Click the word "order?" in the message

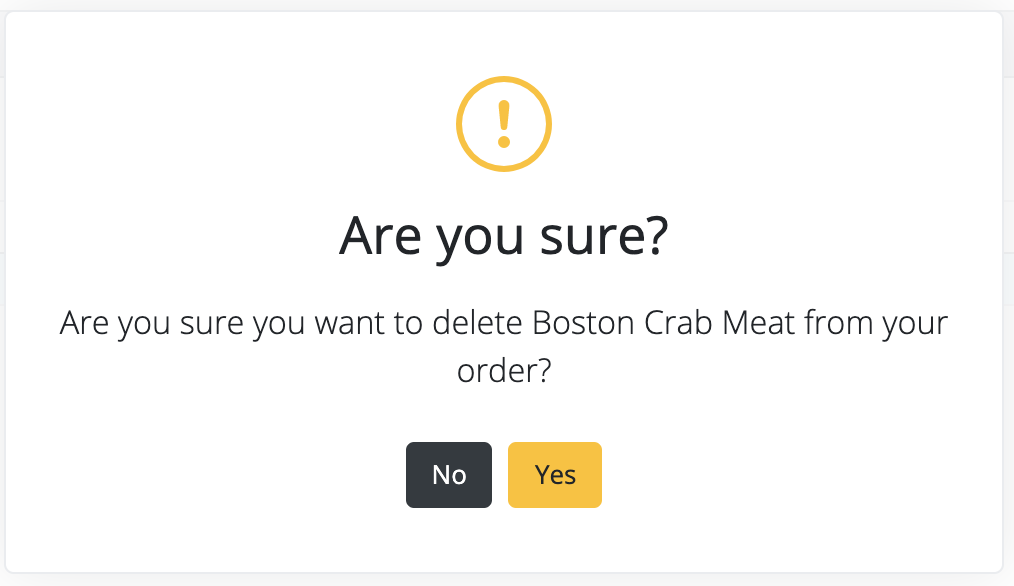[x=504, y=371]
